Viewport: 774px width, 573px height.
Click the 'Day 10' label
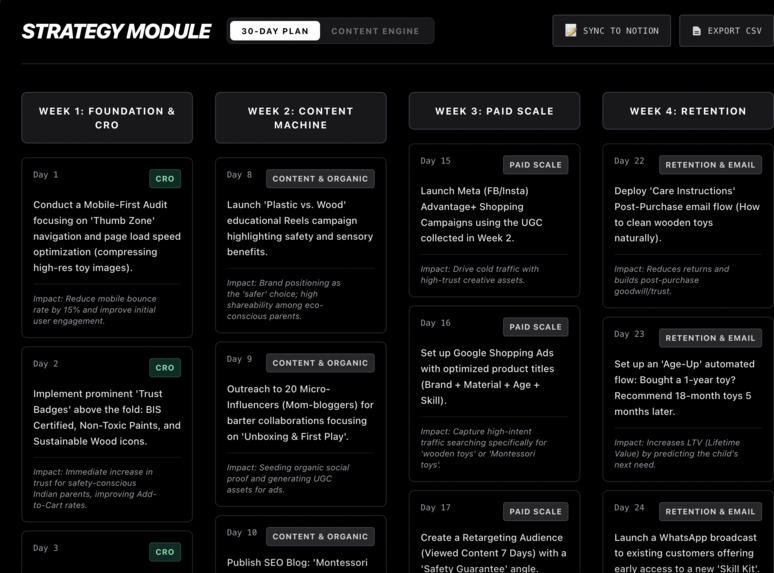242,533
